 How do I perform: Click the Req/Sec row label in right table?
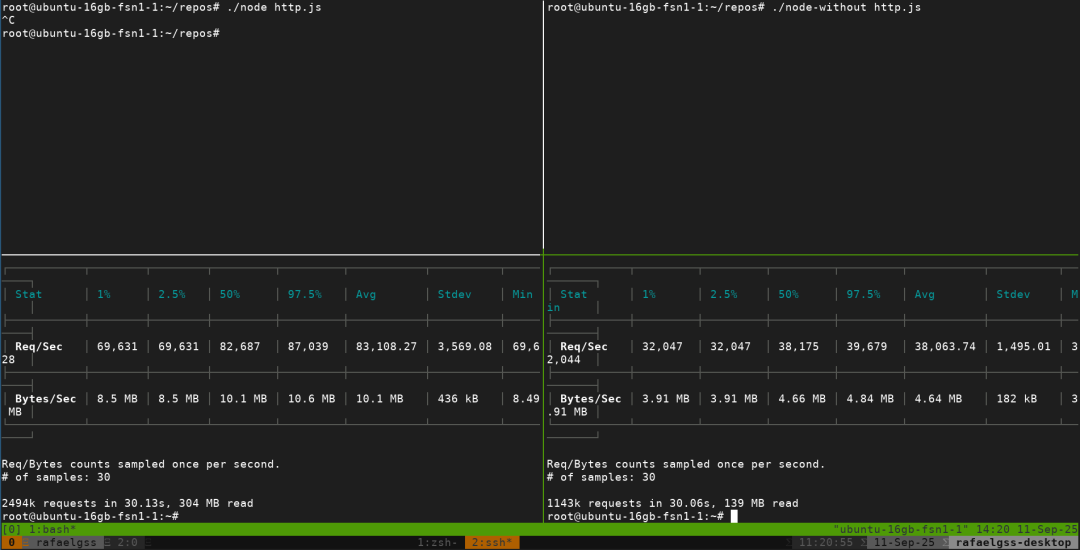click(x=584, y=346)
